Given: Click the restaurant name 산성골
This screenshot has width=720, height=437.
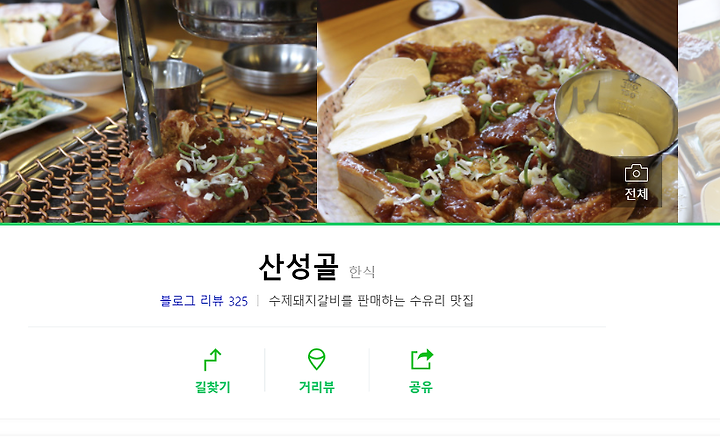Looking at the screenshot, I should pos(299,267).
